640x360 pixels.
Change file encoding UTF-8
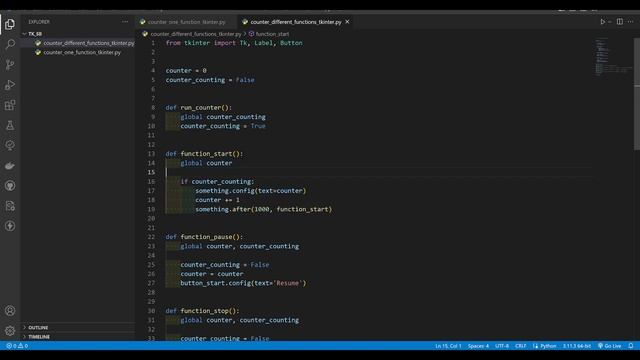502,346
